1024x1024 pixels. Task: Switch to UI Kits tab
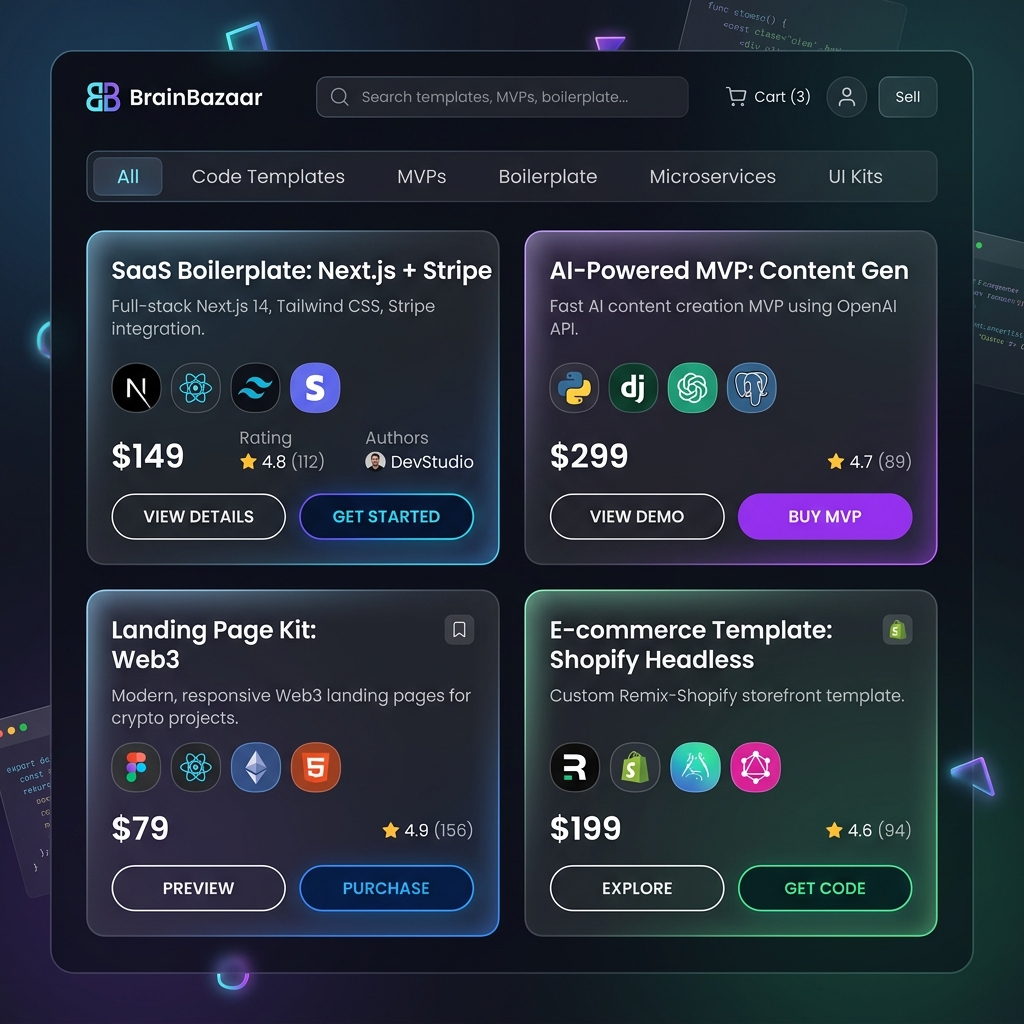tap(855, 176)
